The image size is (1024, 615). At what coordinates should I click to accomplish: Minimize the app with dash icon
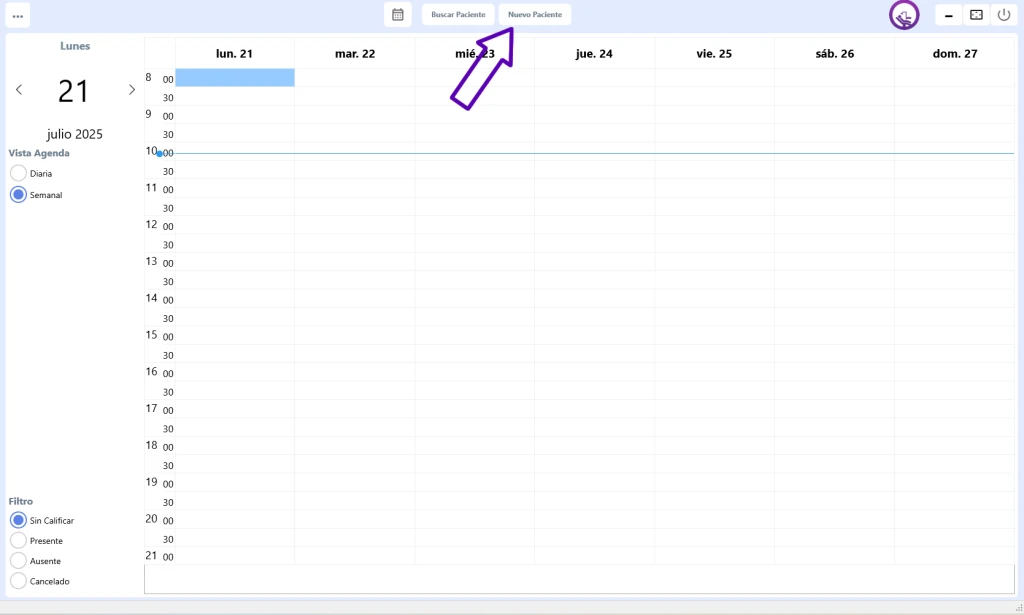(x=948, y=15)
